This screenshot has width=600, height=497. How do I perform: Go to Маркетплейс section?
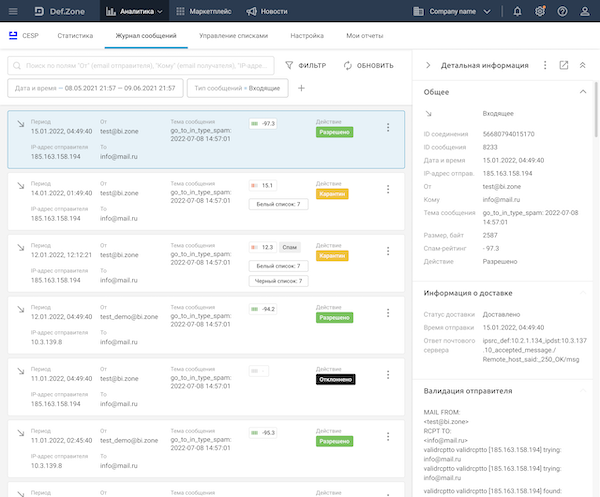pyautogui.click(x=204, y=11)
